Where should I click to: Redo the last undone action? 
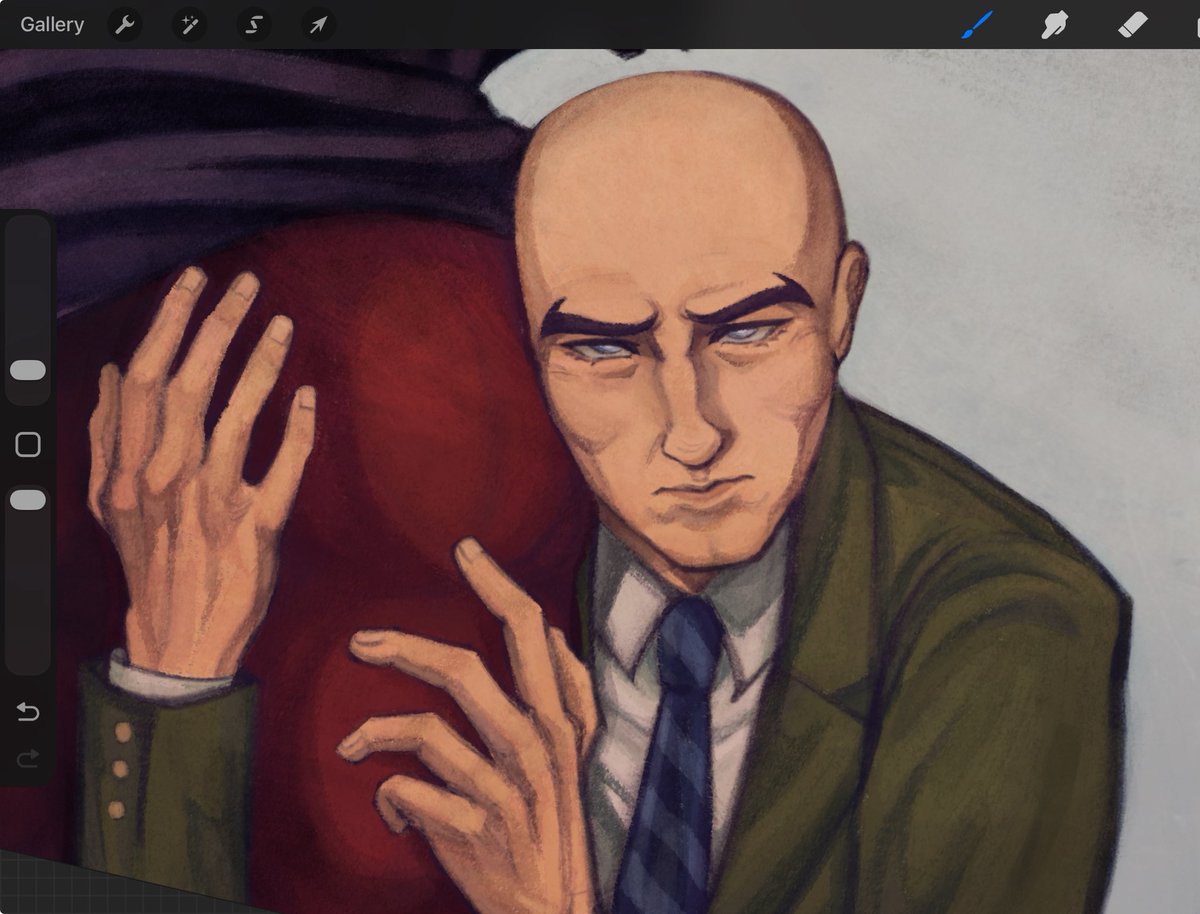point(28,761)
